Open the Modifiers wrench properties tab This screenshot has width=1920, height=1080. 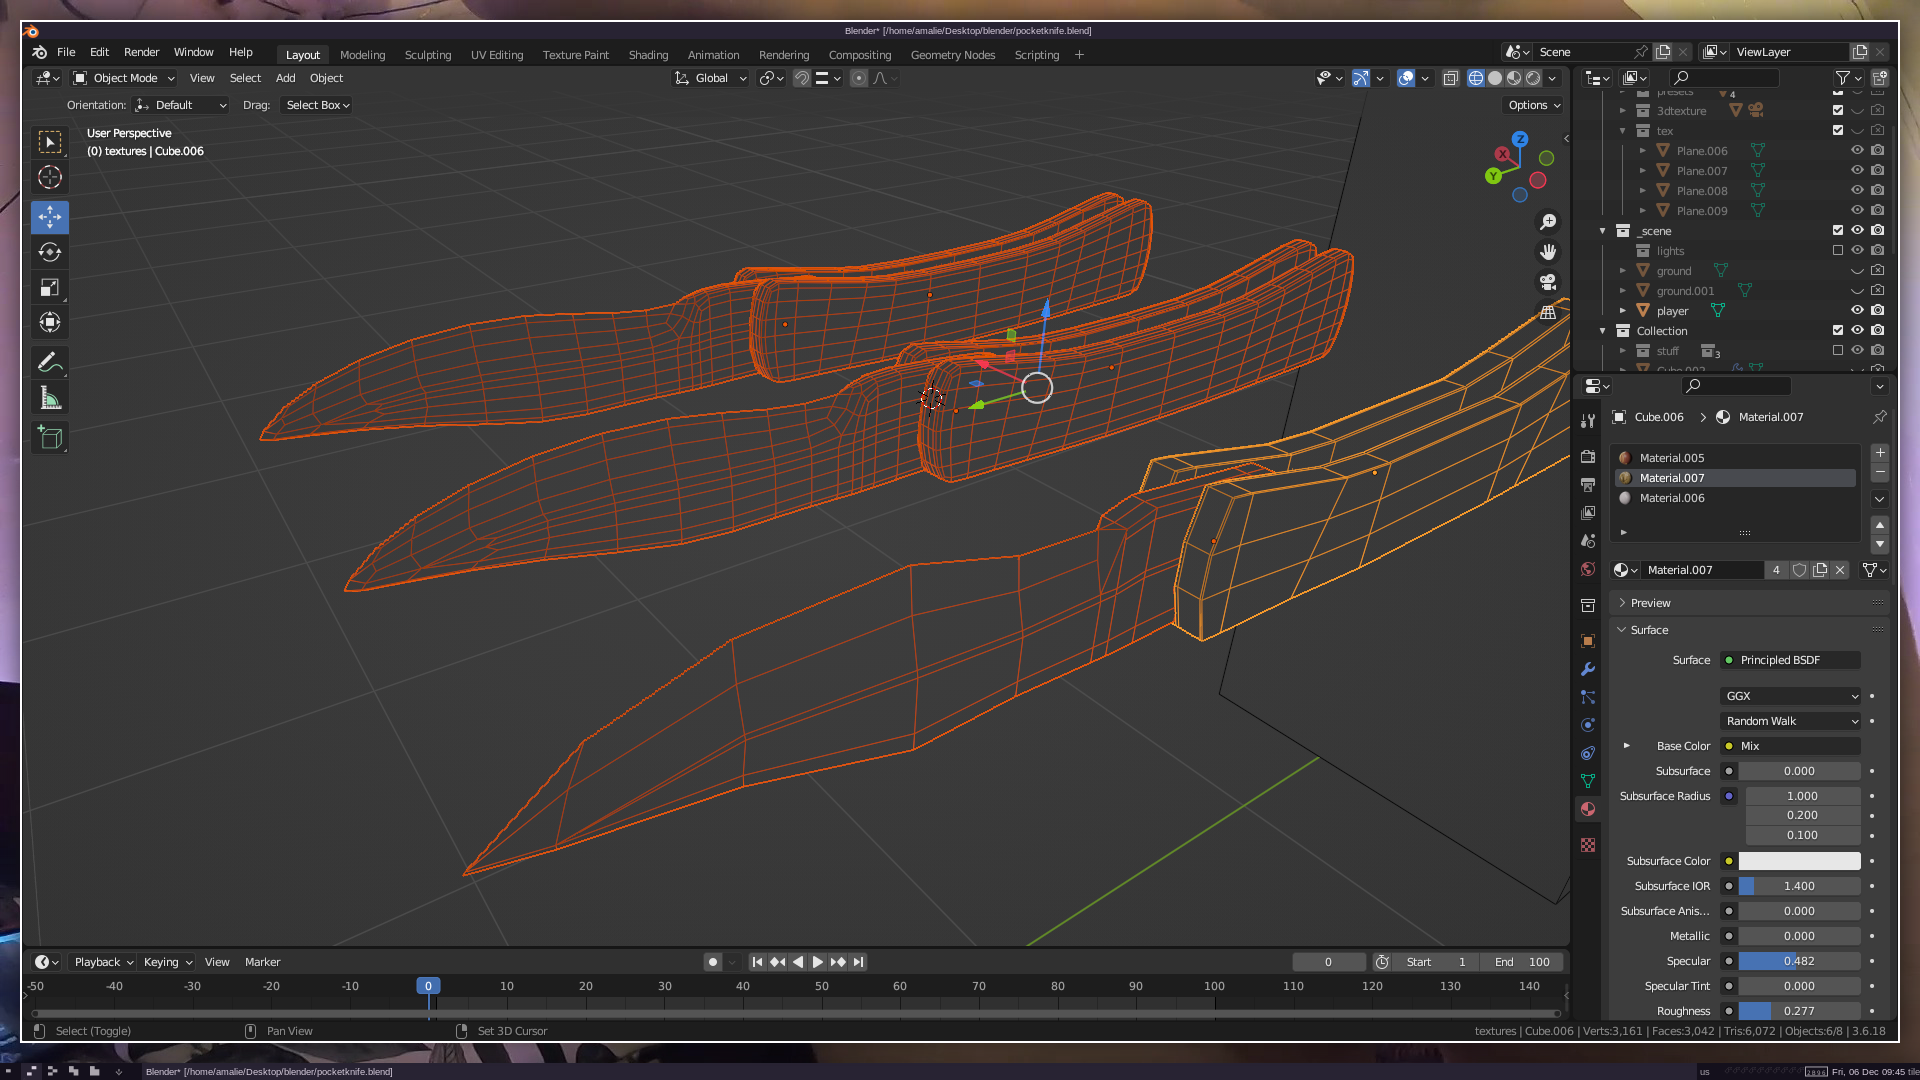point(1588,669)
